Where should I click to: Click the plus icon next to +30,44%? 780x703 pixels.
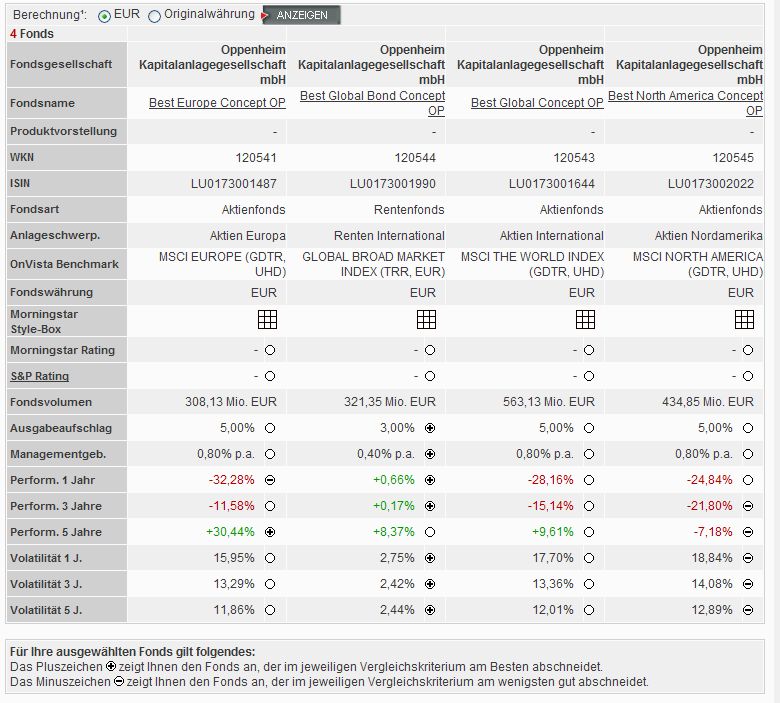pos(270,532)
